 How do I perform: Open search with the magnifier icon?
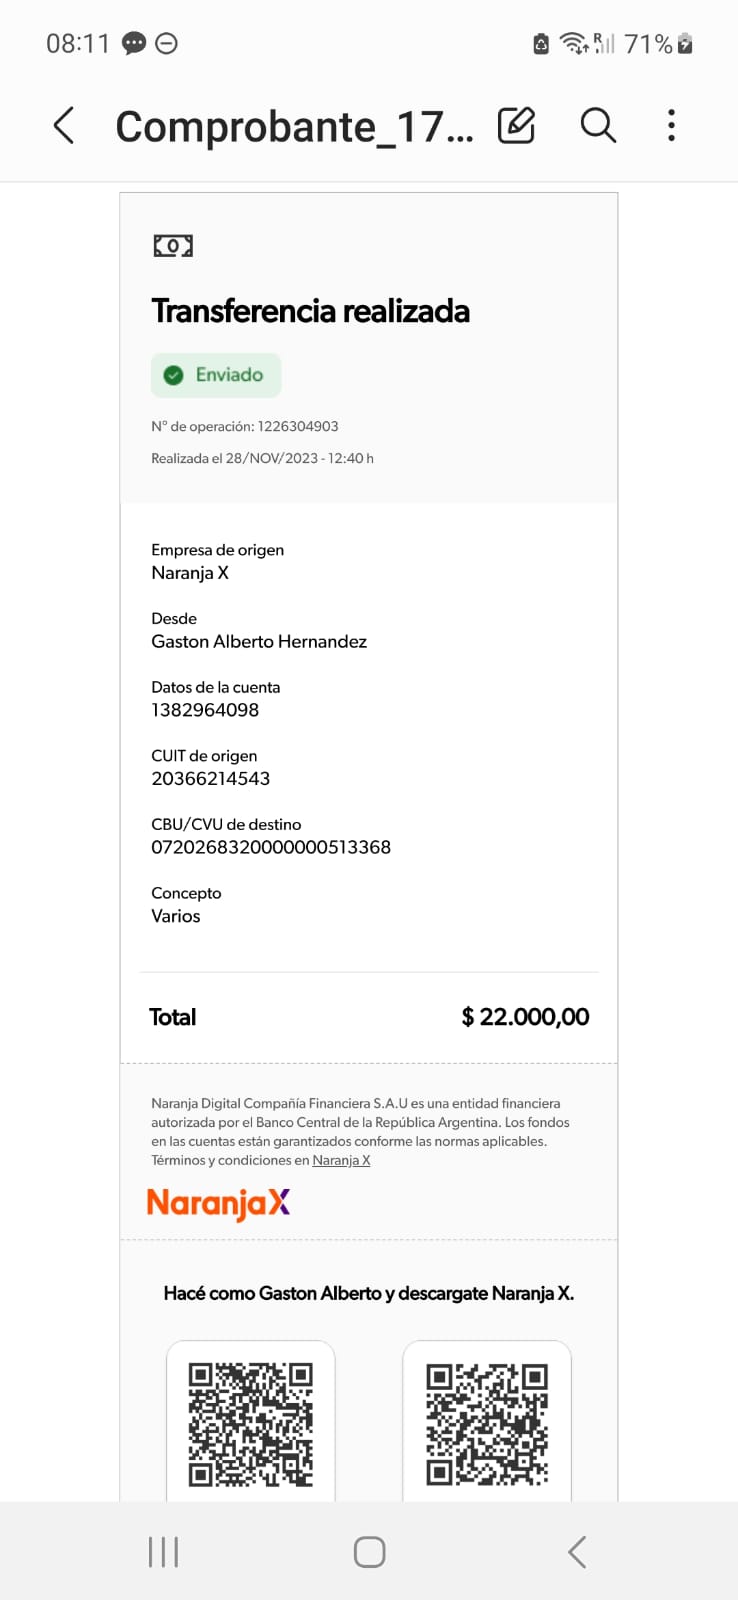(598, 126)
